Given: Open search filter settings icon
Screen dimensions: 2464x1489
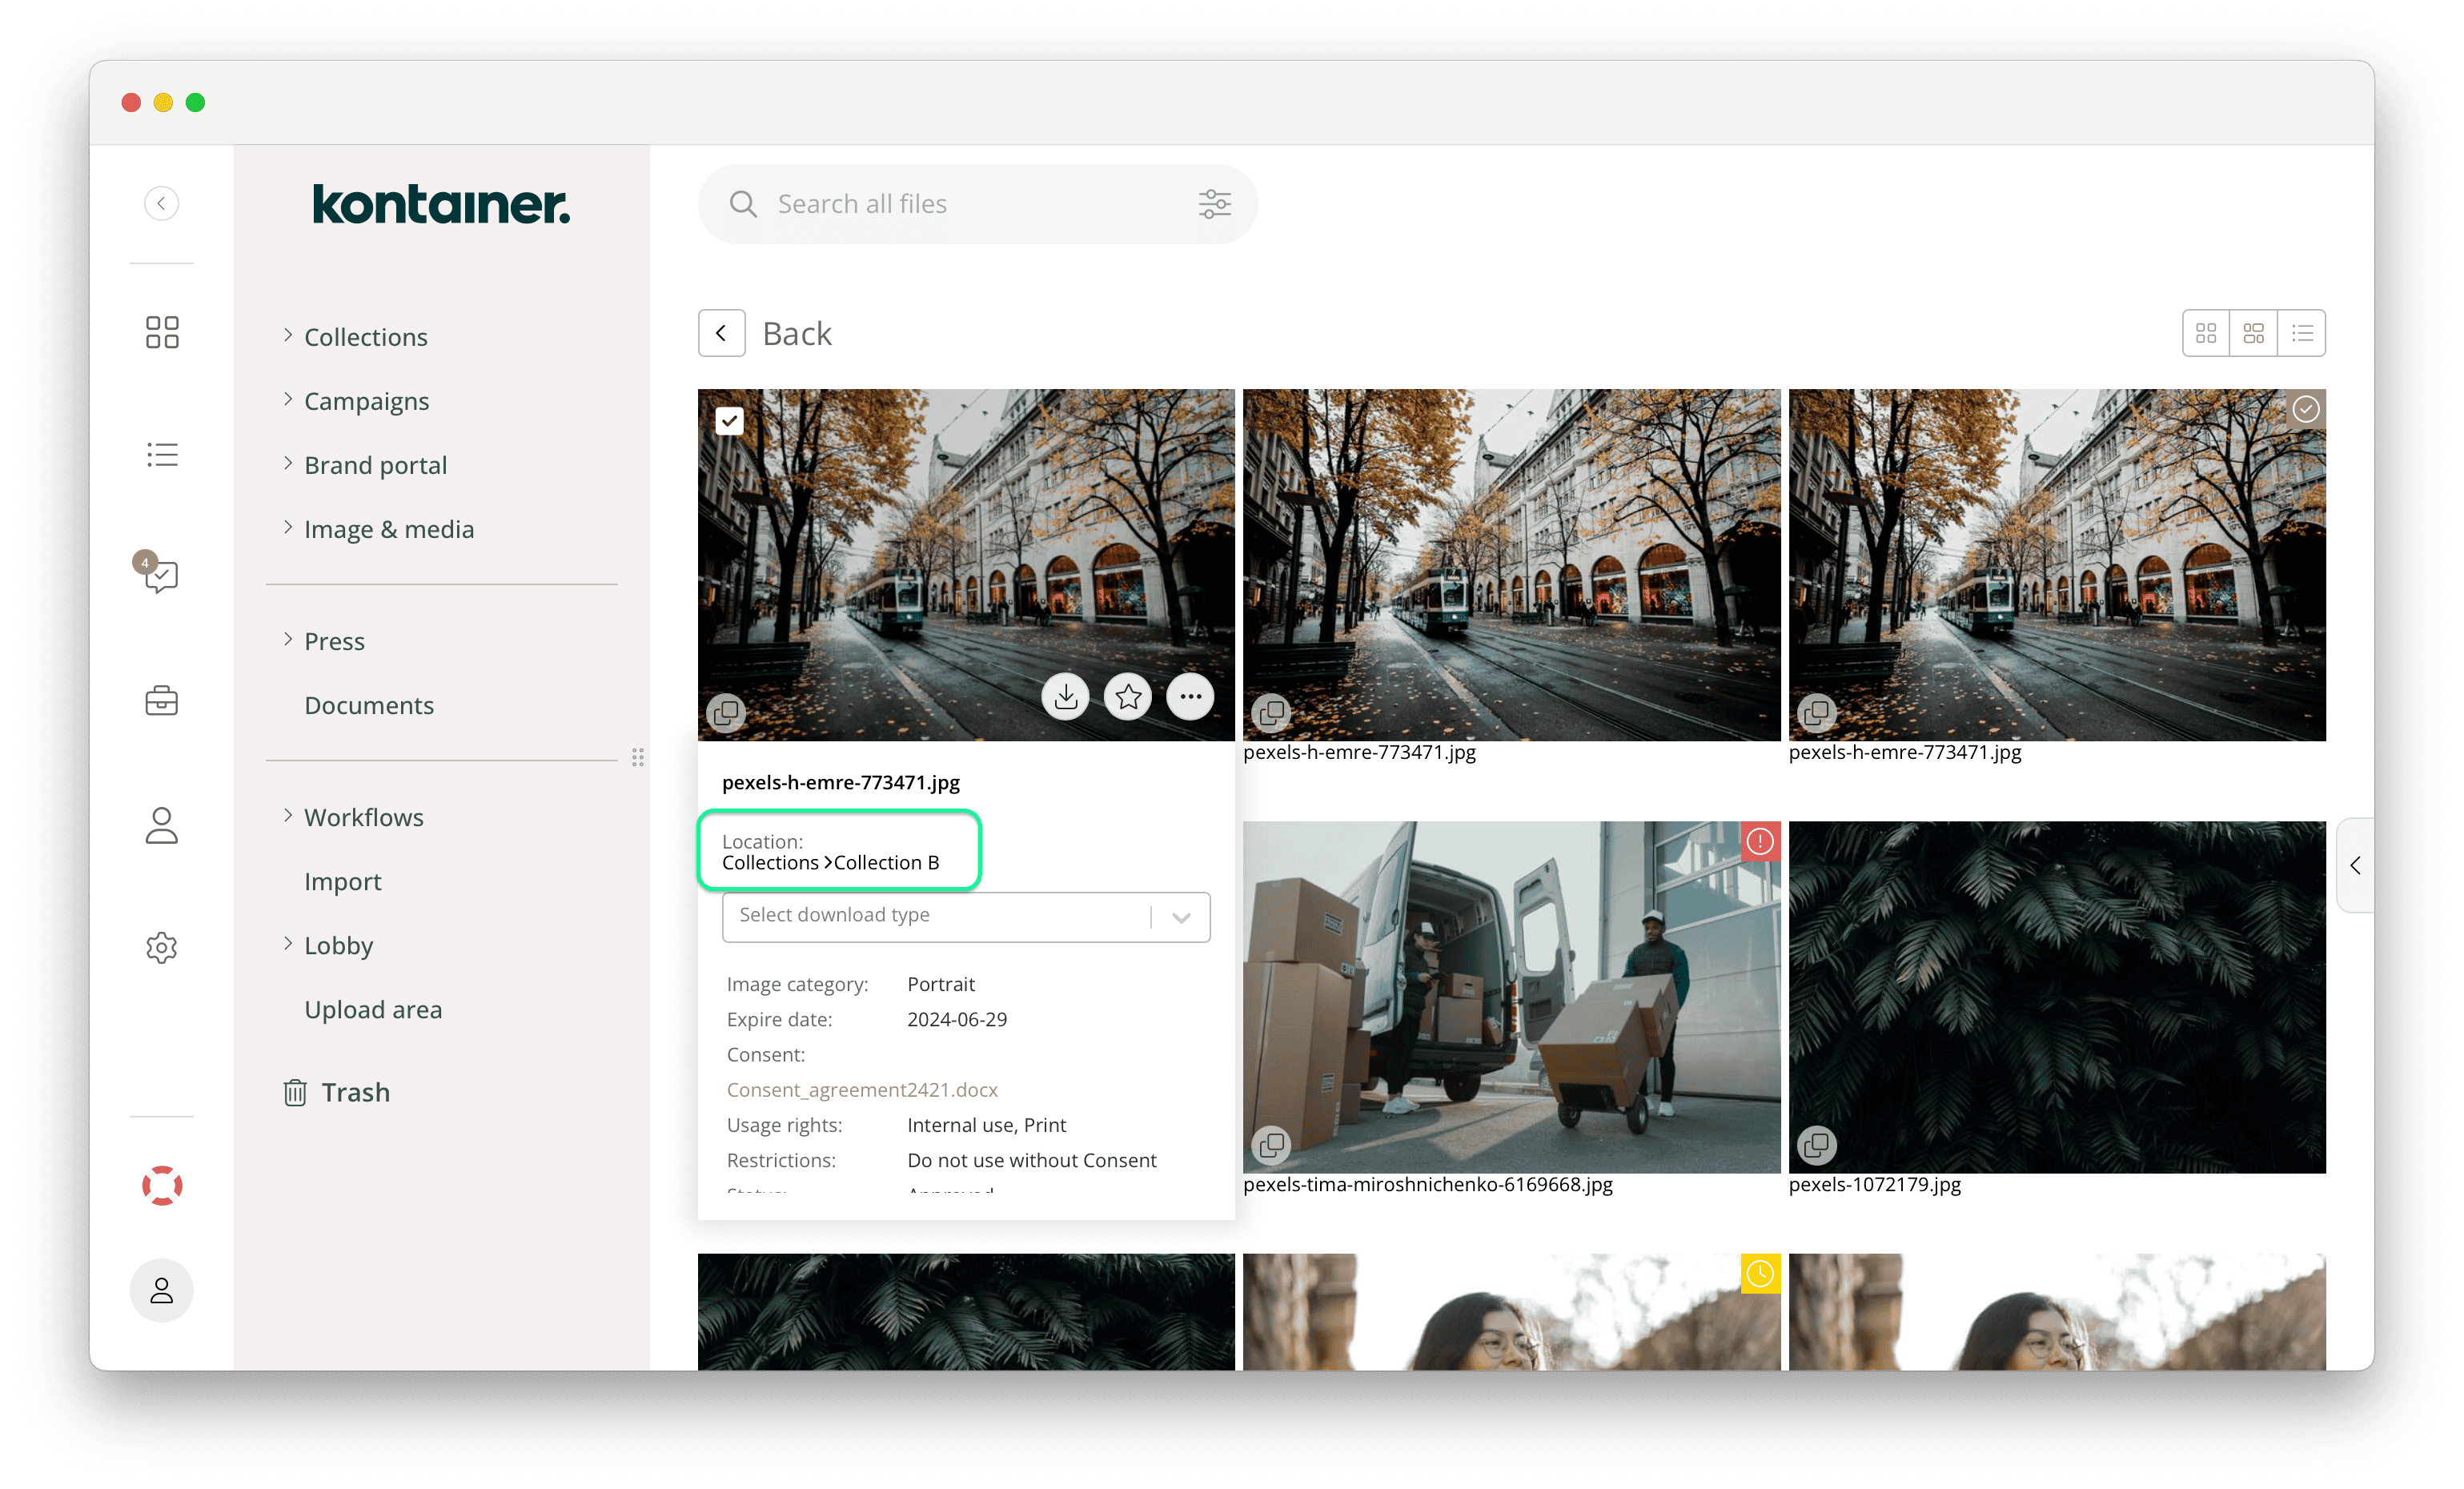Looking at the screenshot, I should pos(1214,204).
